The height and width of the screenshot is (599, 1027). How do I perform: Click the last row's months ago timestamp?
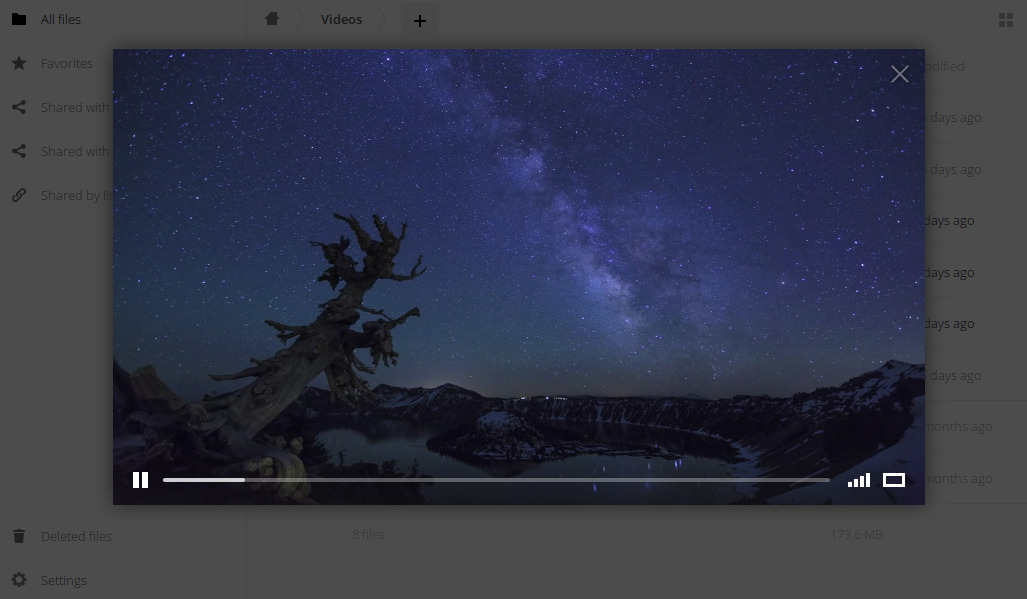[958, 478]
